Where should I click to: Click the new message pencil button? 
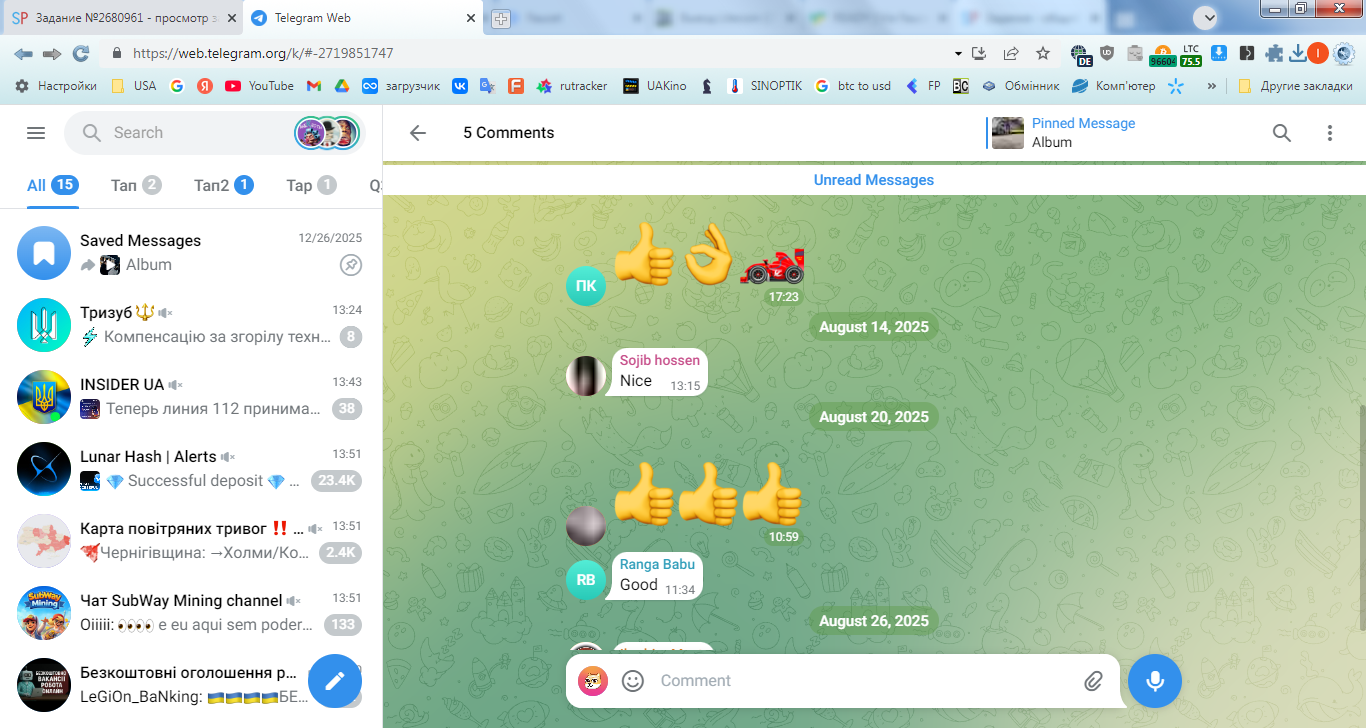pyautogui.click(x=335, y=681)
